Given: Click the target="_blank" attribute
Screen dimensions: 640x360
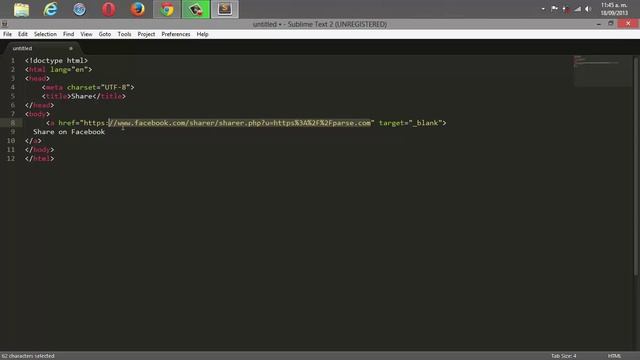Looking at the screenshot, I should (411, 123).
